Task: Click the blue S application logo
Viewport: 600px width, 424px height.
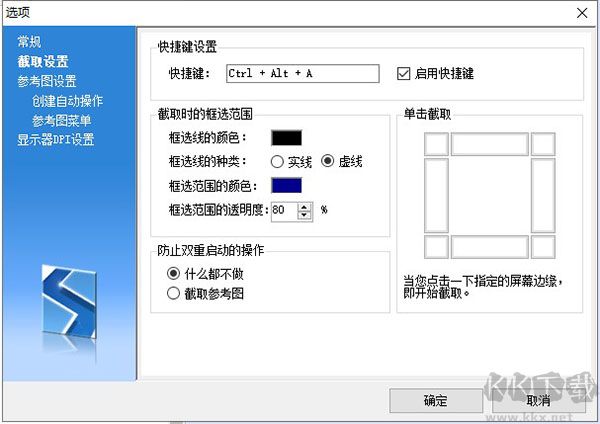Action: click(69, 303)
